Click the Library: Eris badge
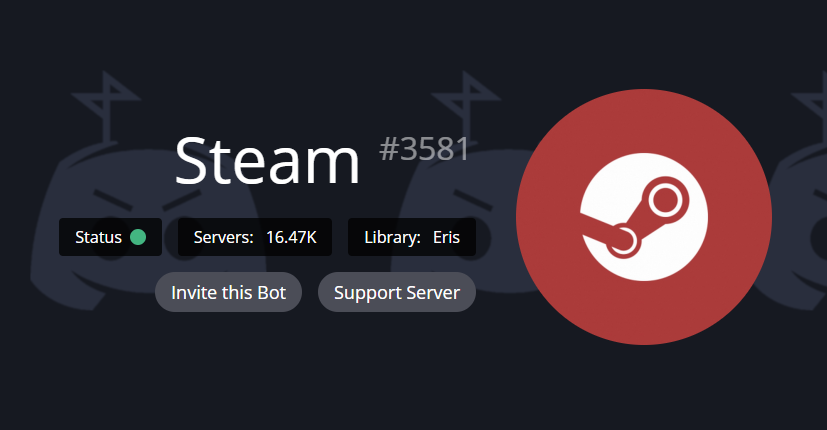 pyautogui.click(x=412, y=237)
